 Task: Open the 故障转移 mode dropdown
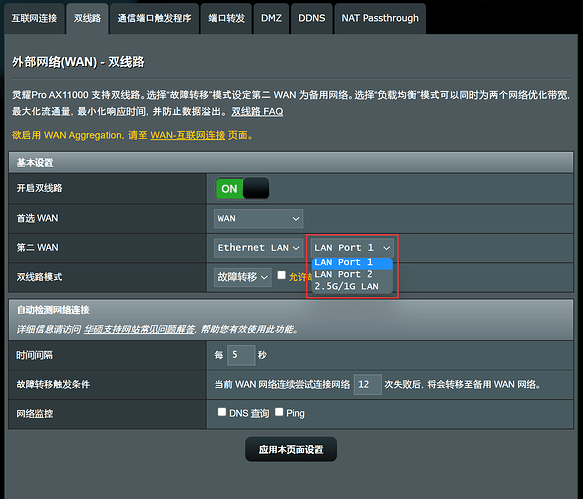[242, 277]
